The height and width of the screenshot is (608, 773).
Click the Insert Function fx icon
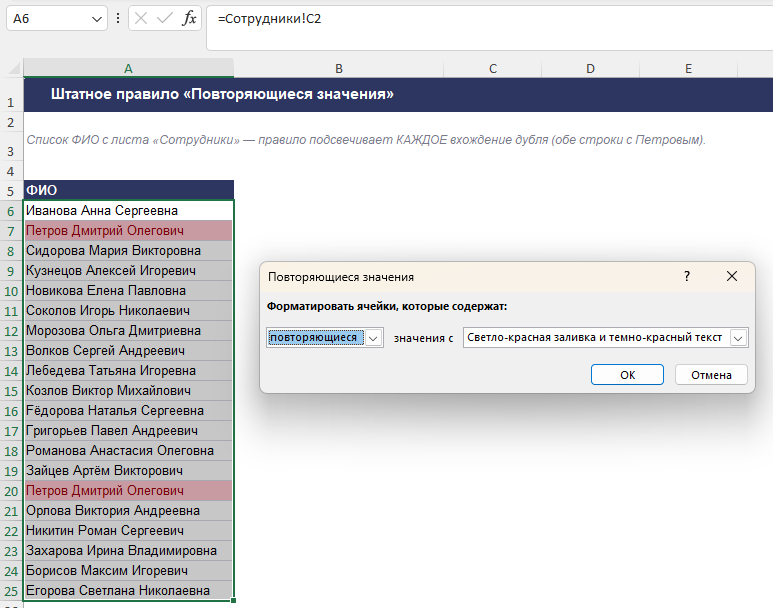pos(189,19)
